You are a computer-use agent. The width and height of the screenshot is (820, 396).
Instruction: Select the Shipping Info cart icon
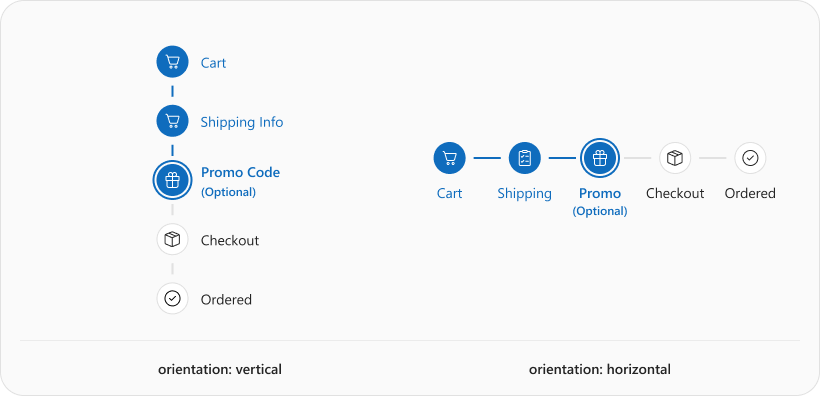coord(172,121)
